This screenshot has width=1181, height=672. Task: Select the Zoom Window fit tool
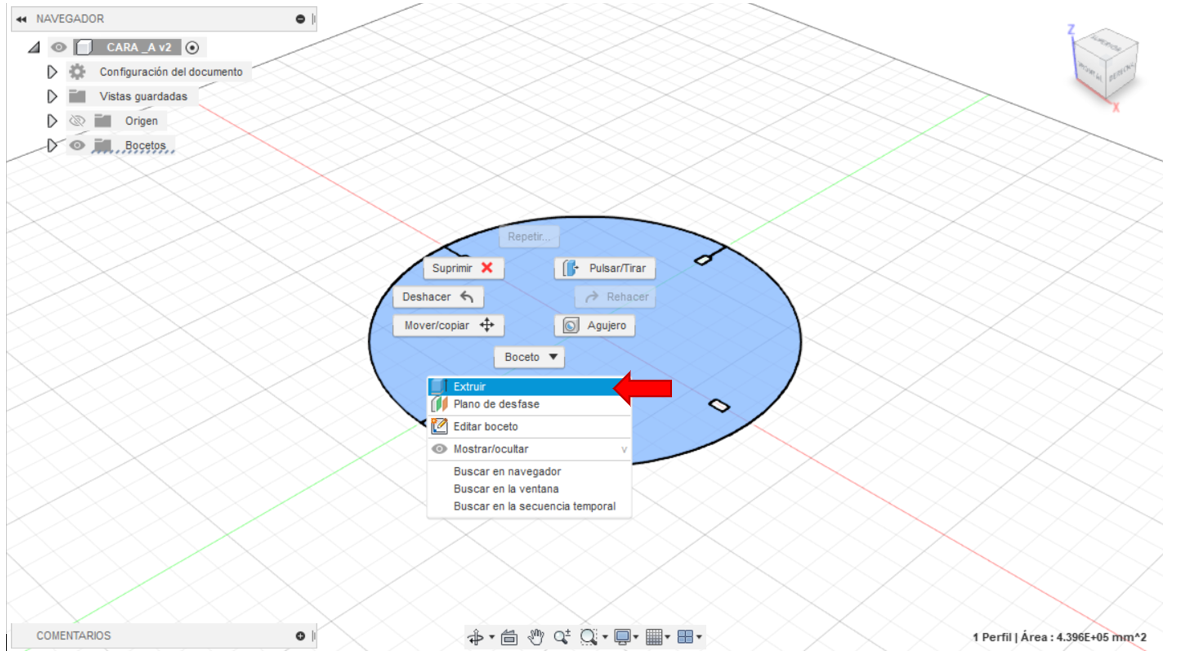click(588, 637)
